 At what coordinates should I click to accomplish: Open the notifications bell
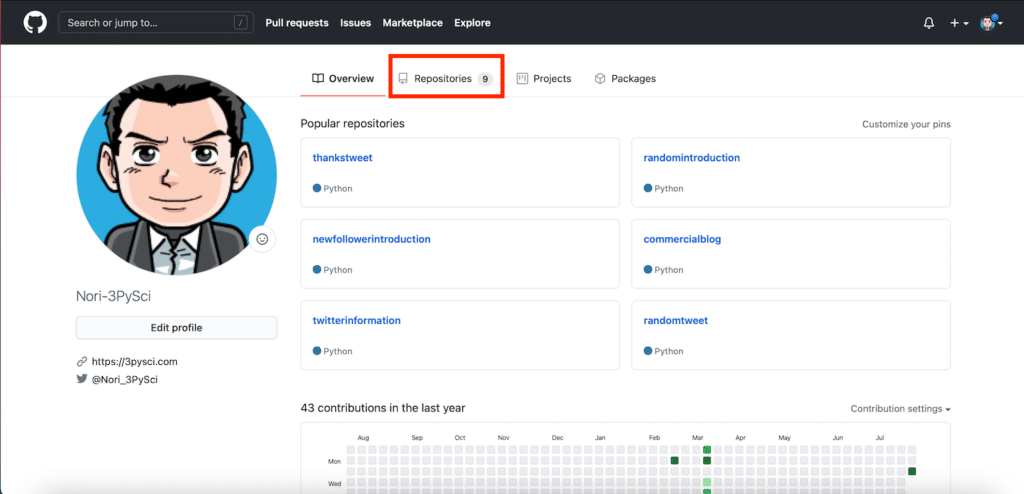[929, 23]
